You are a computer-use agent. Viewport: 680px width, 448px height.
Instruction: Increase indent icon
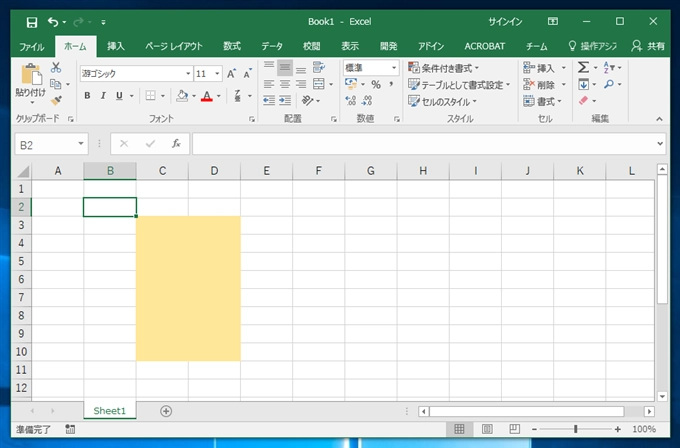285,101
